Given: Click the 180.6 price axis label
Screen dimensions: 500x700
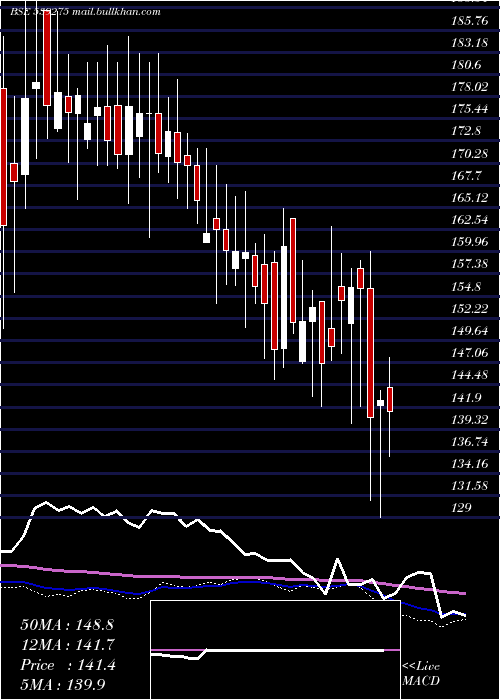Looking at the screenshot, I should (x=467, y=65).
